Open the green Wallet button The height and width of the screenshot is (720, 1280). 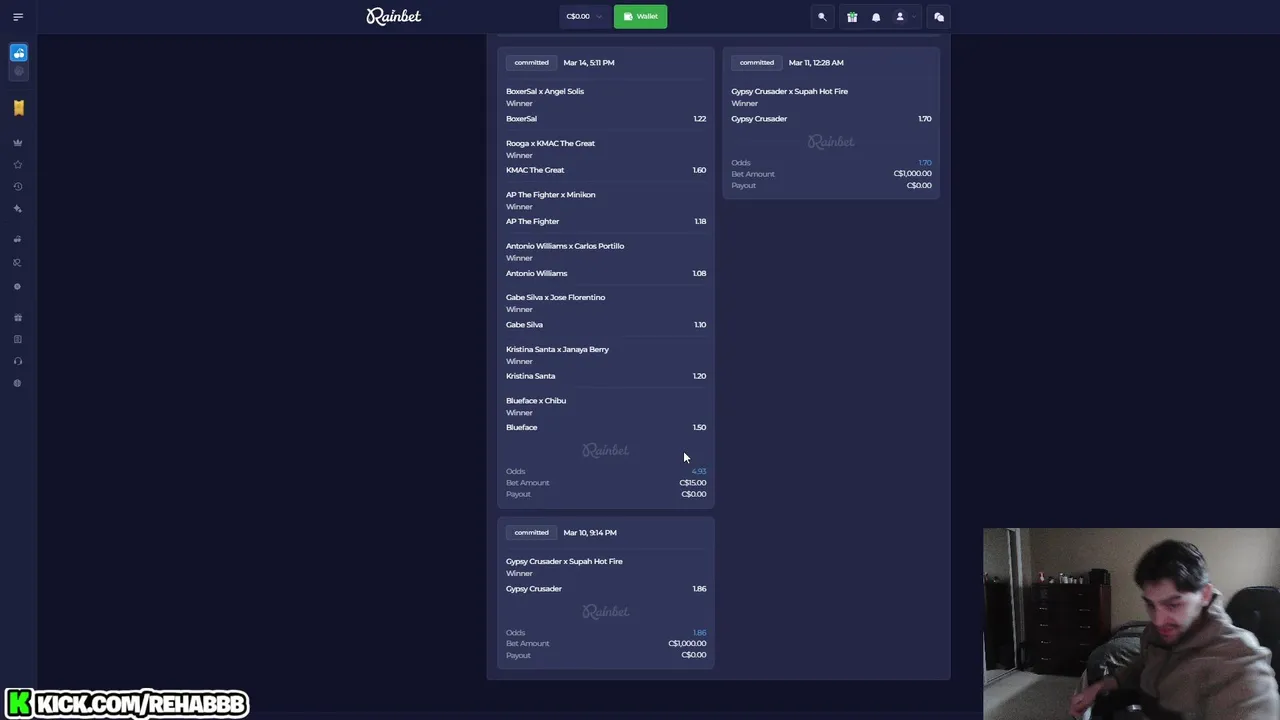640,16
